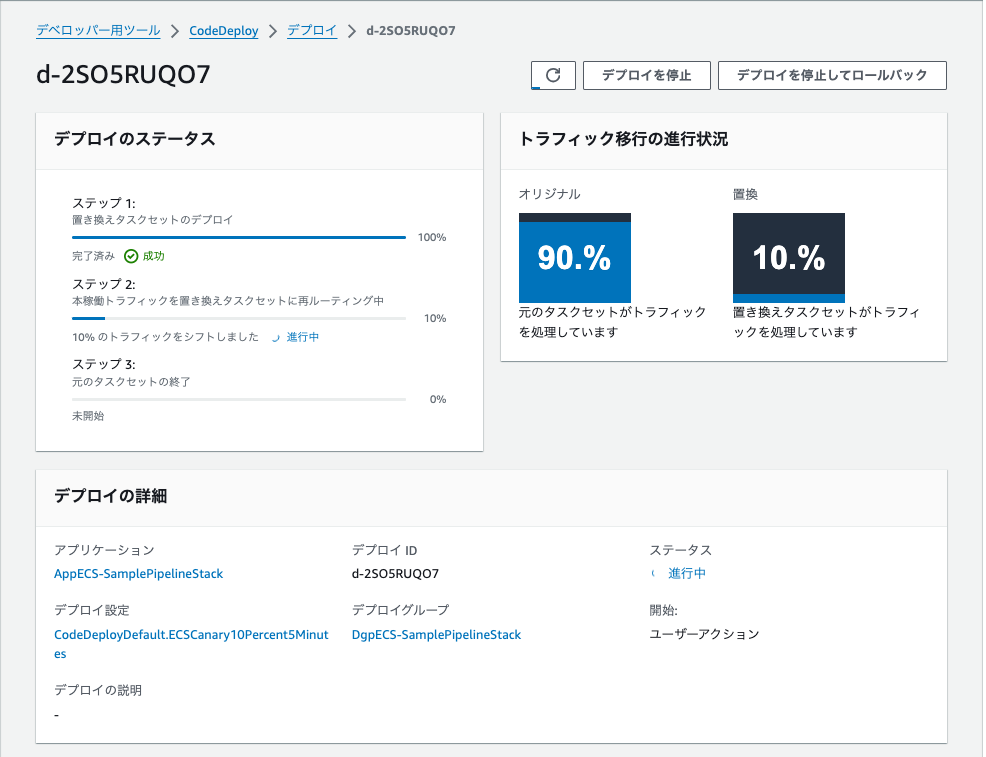The width and height of the screenshot is (986, 757).
Task: Click the 未開始 label under step 3
Action: coord(88,416)
